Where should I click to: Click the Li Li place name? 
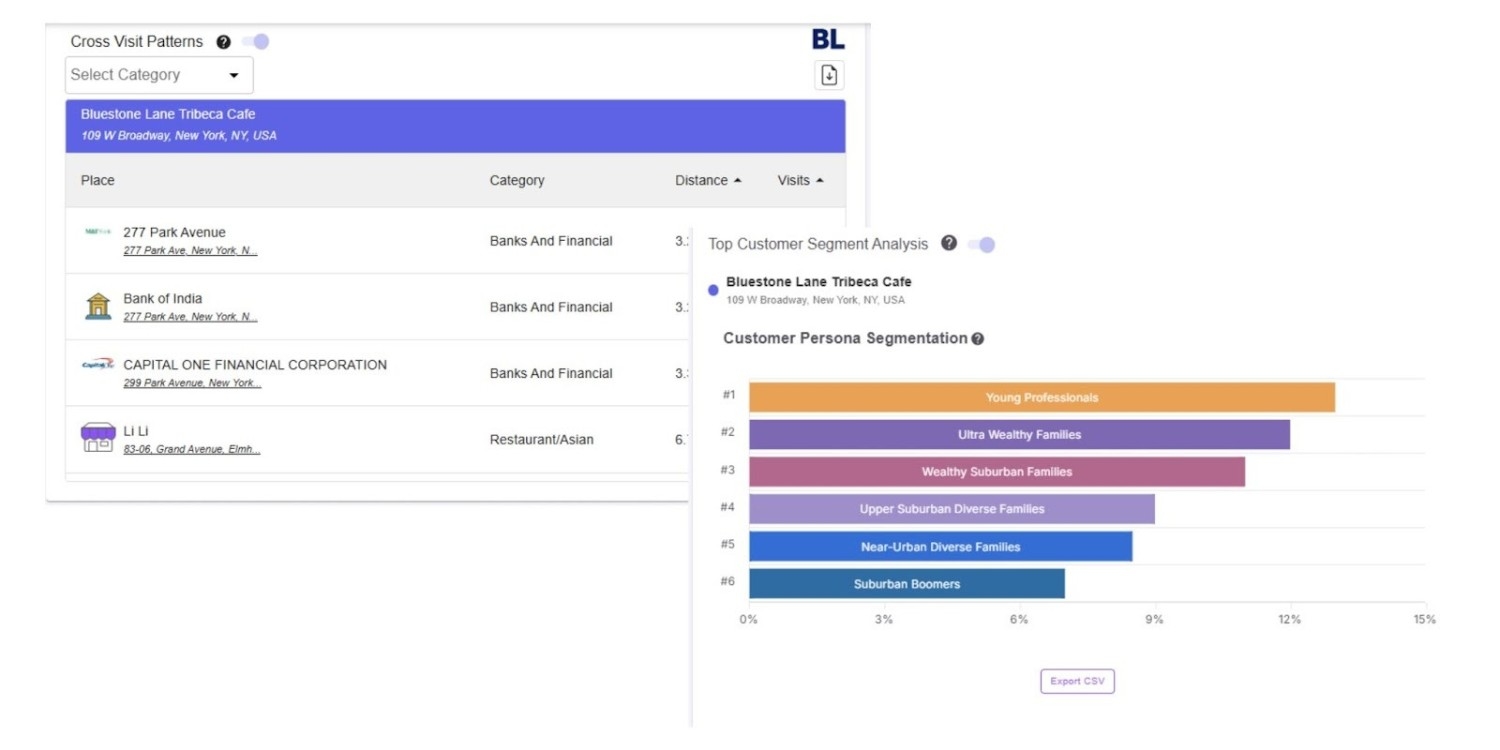(136, 431)
